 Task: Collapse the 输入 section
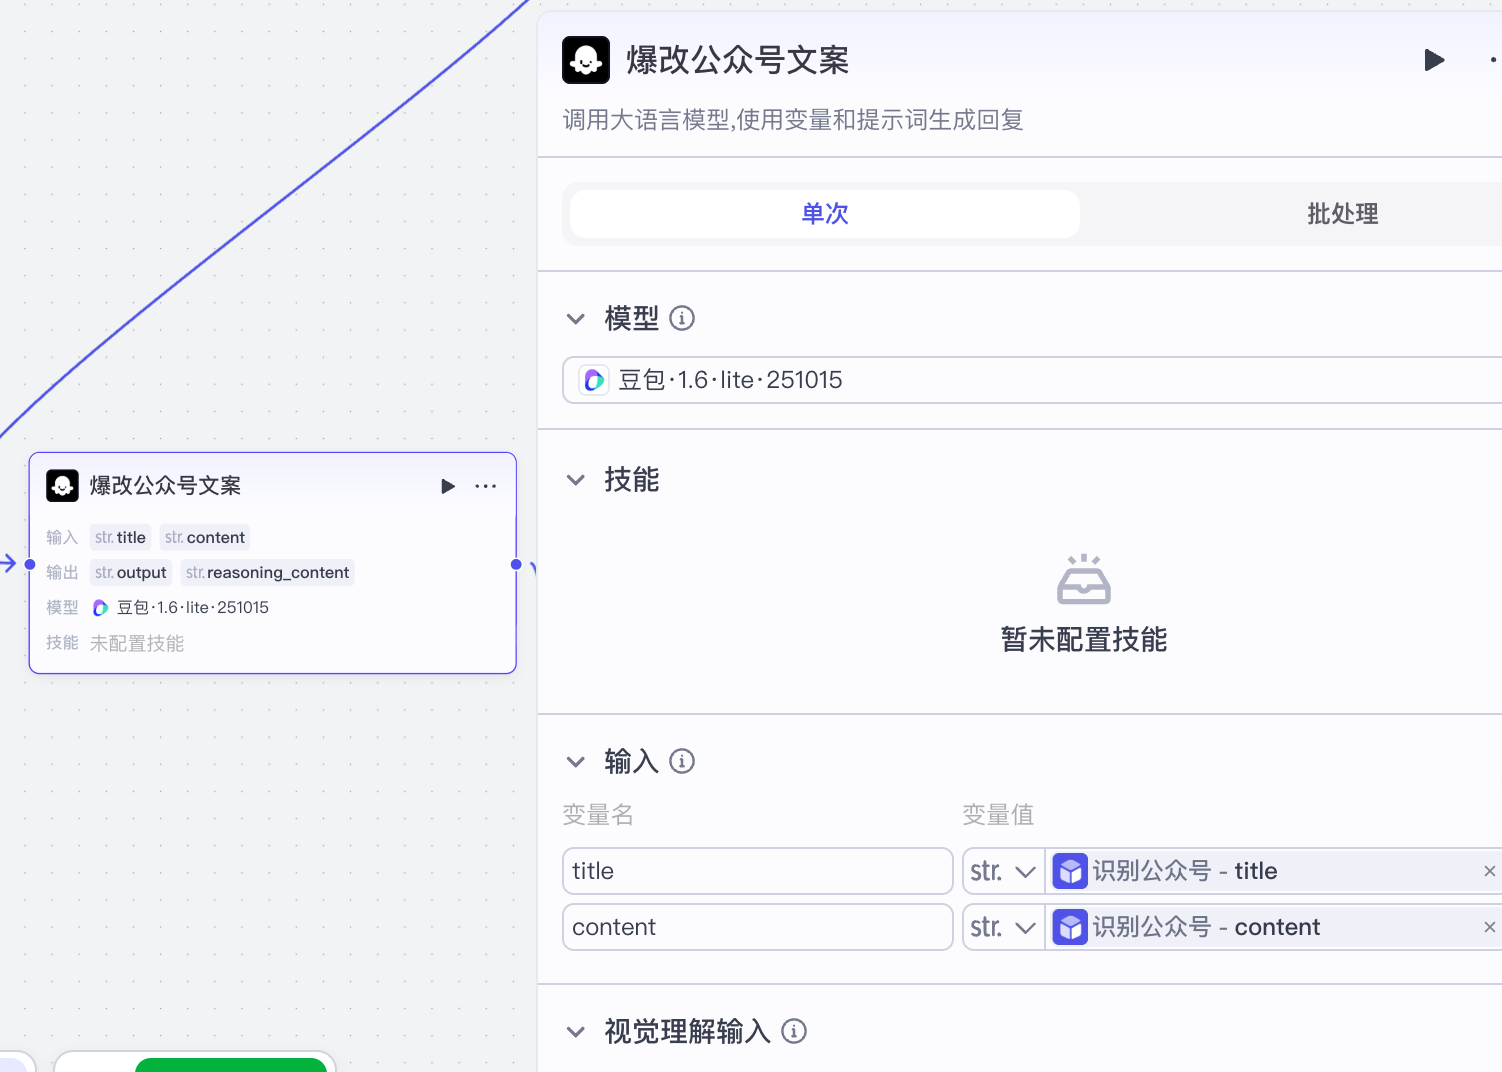576,762
